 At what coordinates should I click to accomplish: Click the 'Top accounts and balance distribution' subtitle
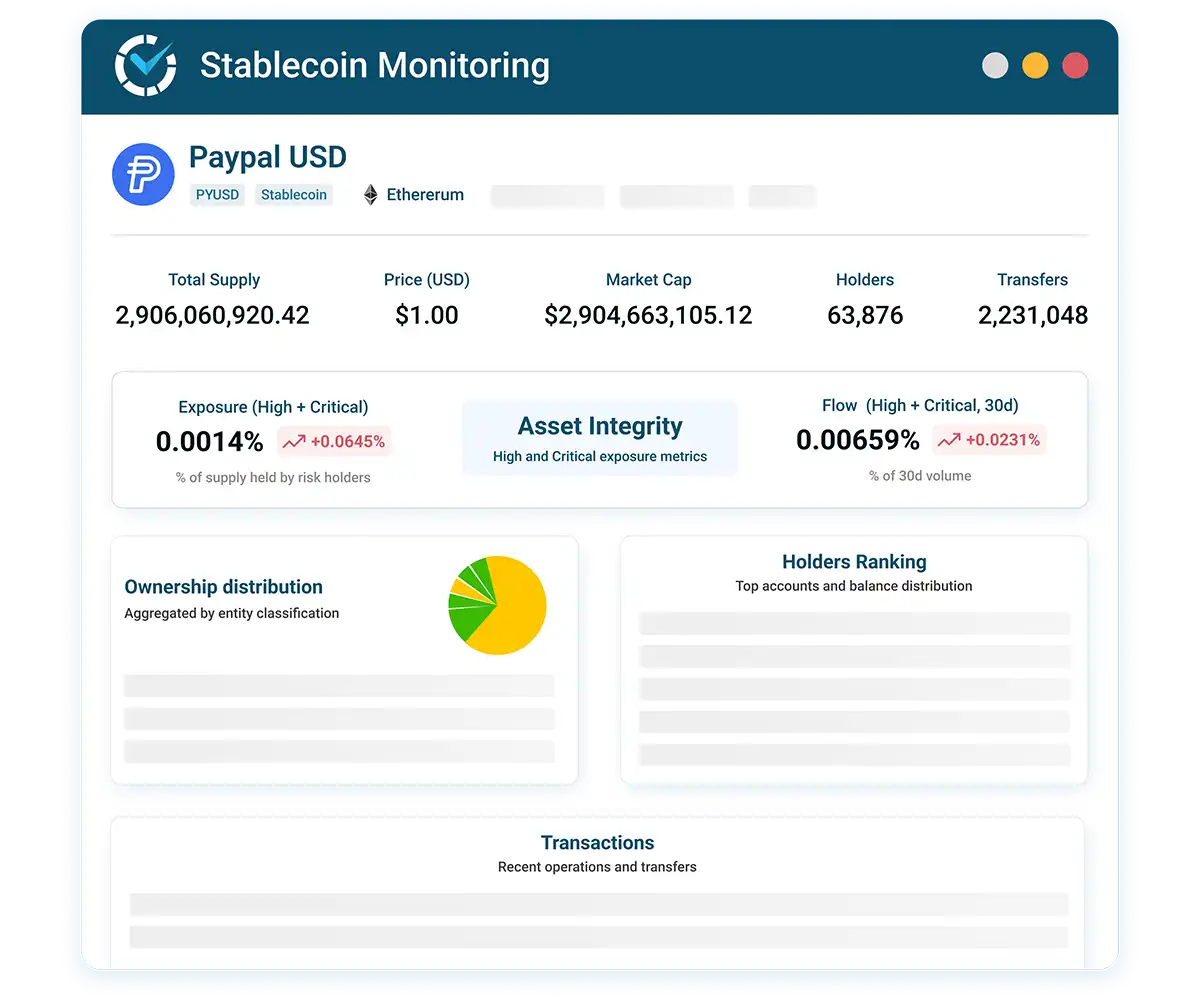coord(854,586)
